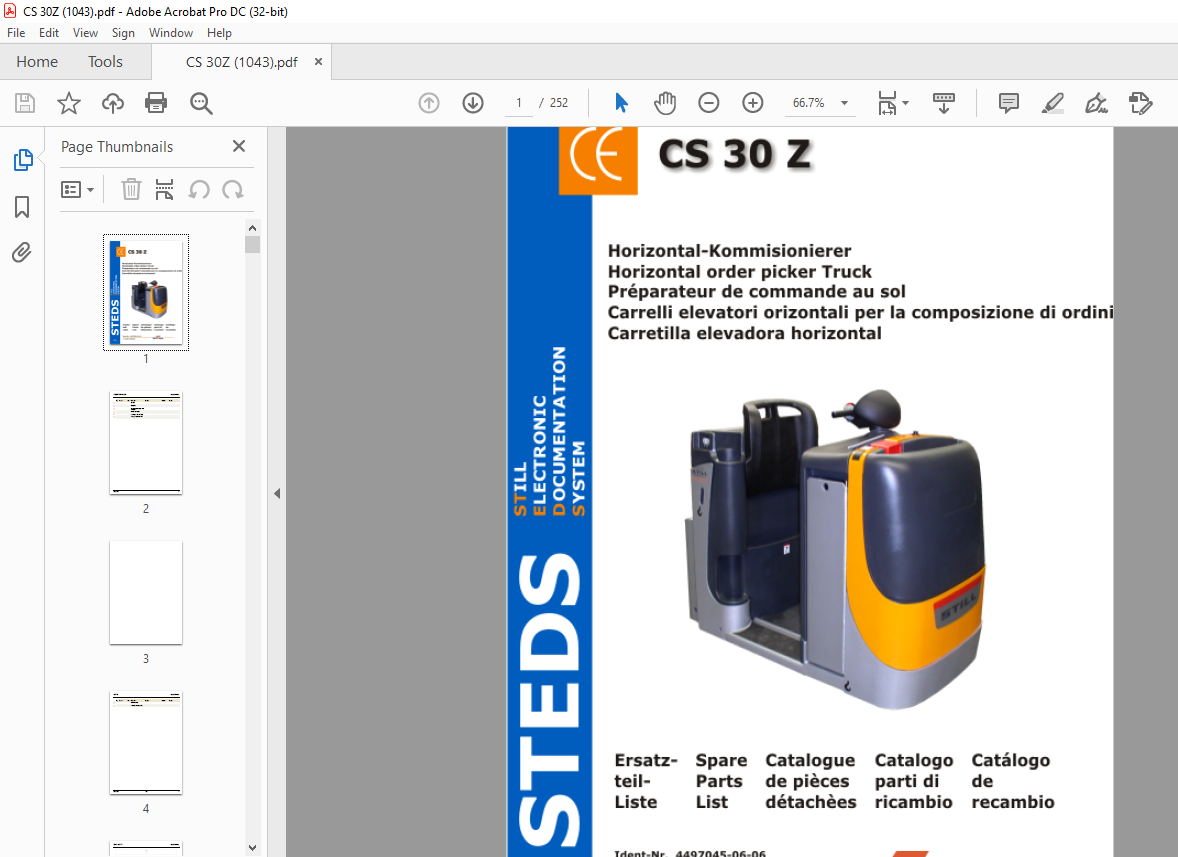Close the CS 30Z (1043).pdf tab
Screen dimensions: 1178x857
[319, 62]
